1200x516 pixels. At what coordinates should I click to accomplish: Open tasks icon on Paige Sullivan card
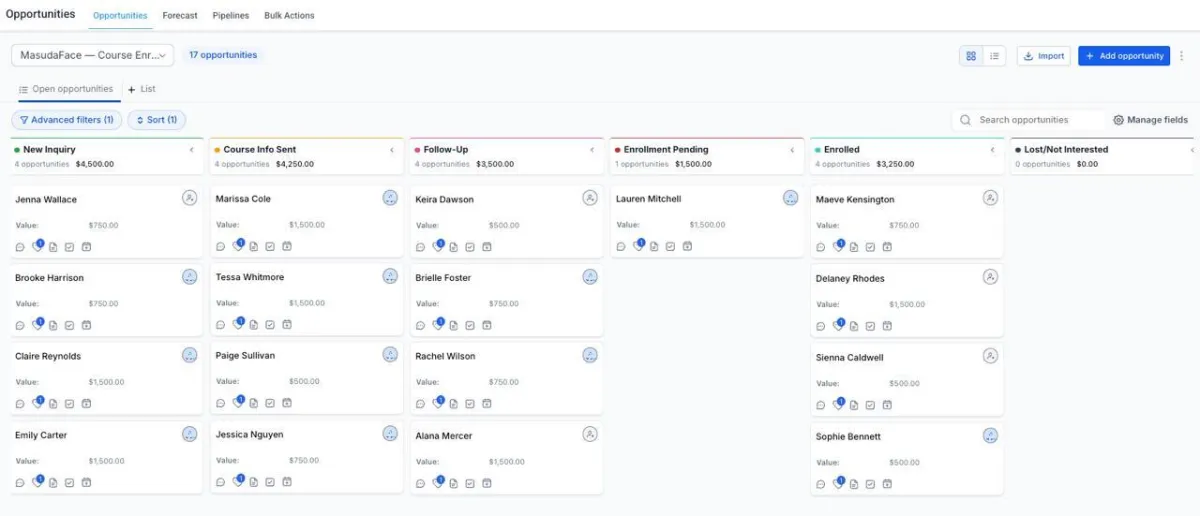pyautogui.click(x=269, y=403)
